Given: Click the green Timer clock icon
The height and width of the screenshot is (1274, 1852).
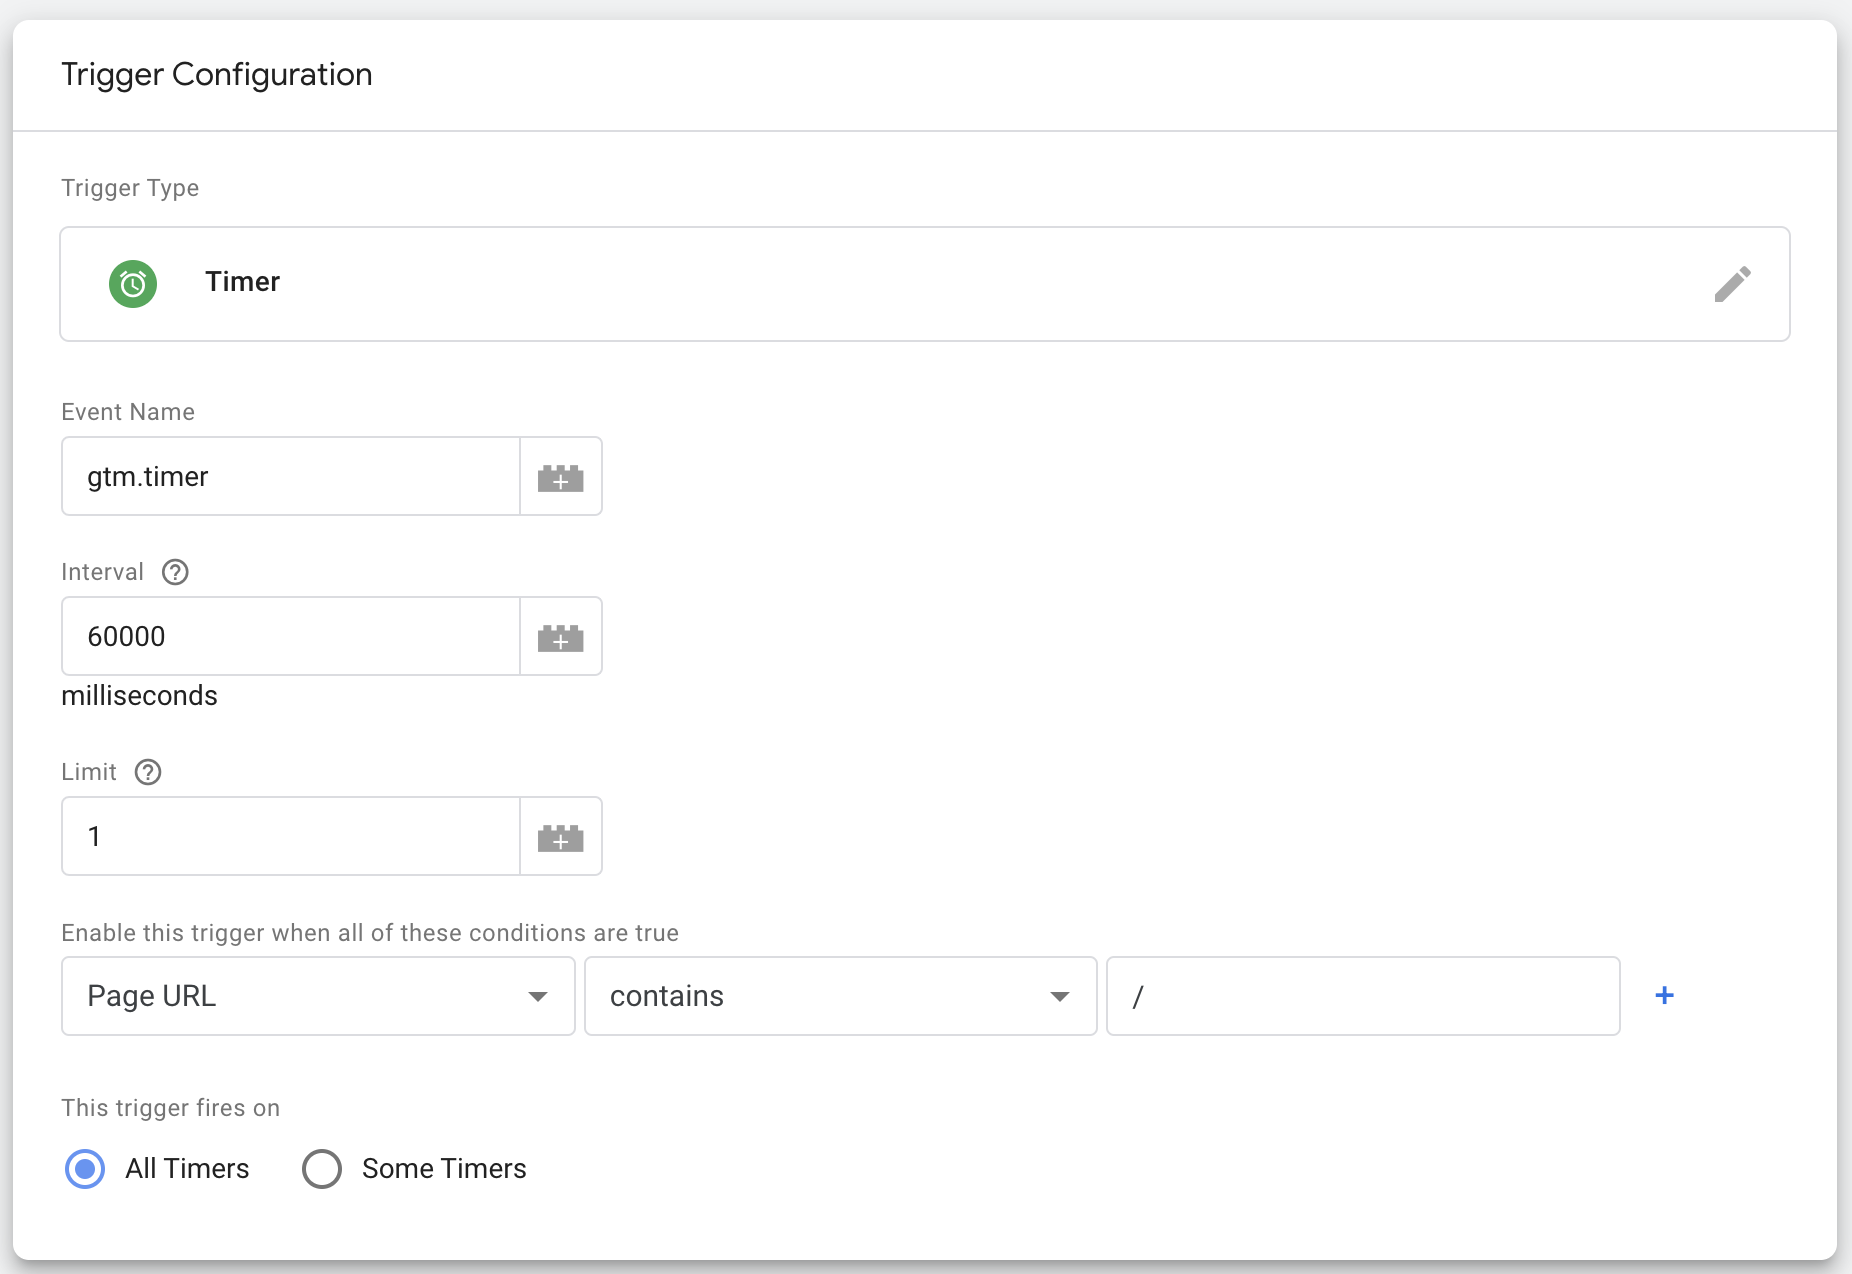Looking at the screenshot, I should click(x=133, y=284).
